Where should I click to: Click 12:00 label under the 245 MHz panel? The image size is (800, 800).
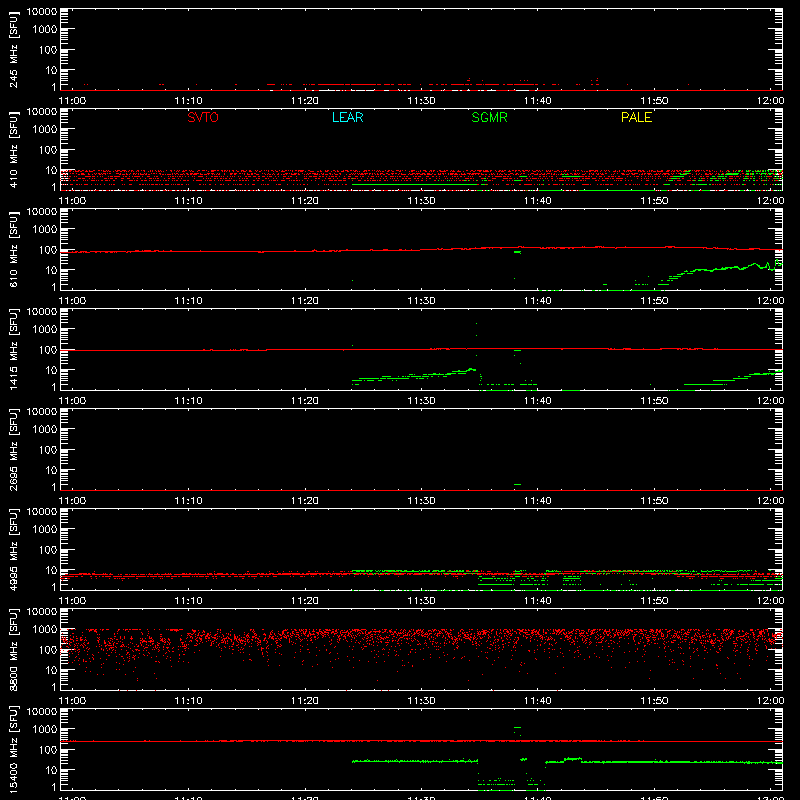pyautogui.click(x=770, y=101)
